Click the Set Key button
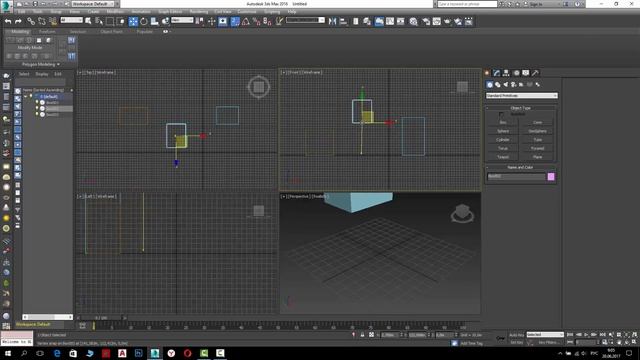The height and width of the screenshot is (360, 640). pos(516,342)
